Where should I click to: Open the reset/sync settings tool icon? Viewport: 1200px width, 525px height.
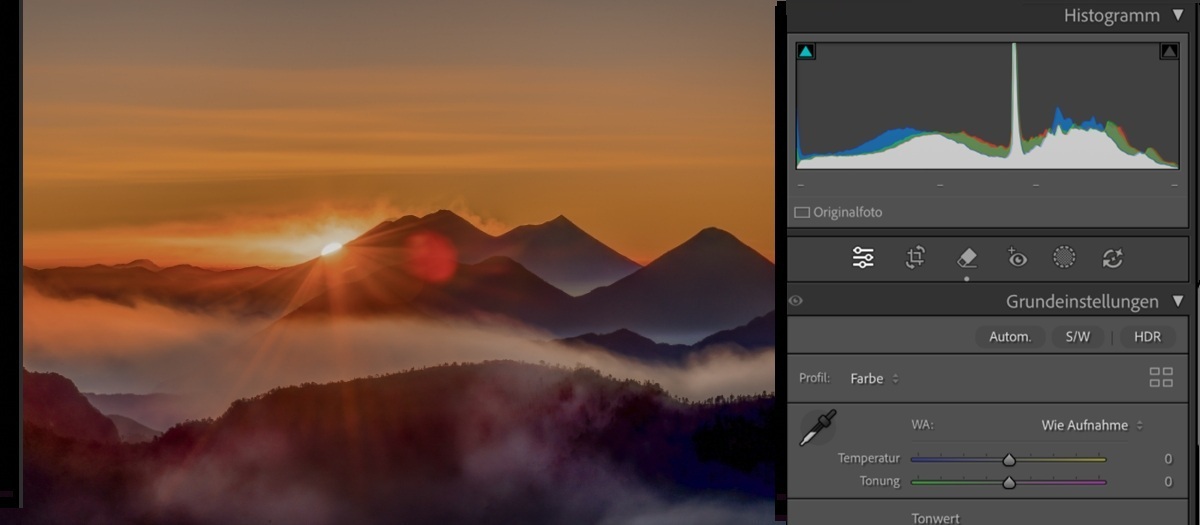[x=1113, y=258]
